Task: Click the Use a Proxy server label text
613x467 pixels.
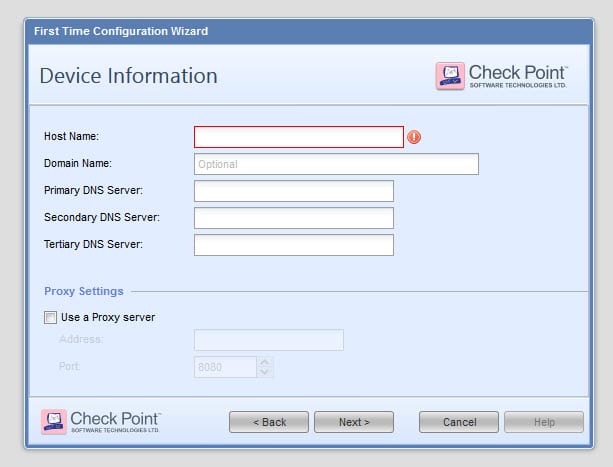Action: 108,317
